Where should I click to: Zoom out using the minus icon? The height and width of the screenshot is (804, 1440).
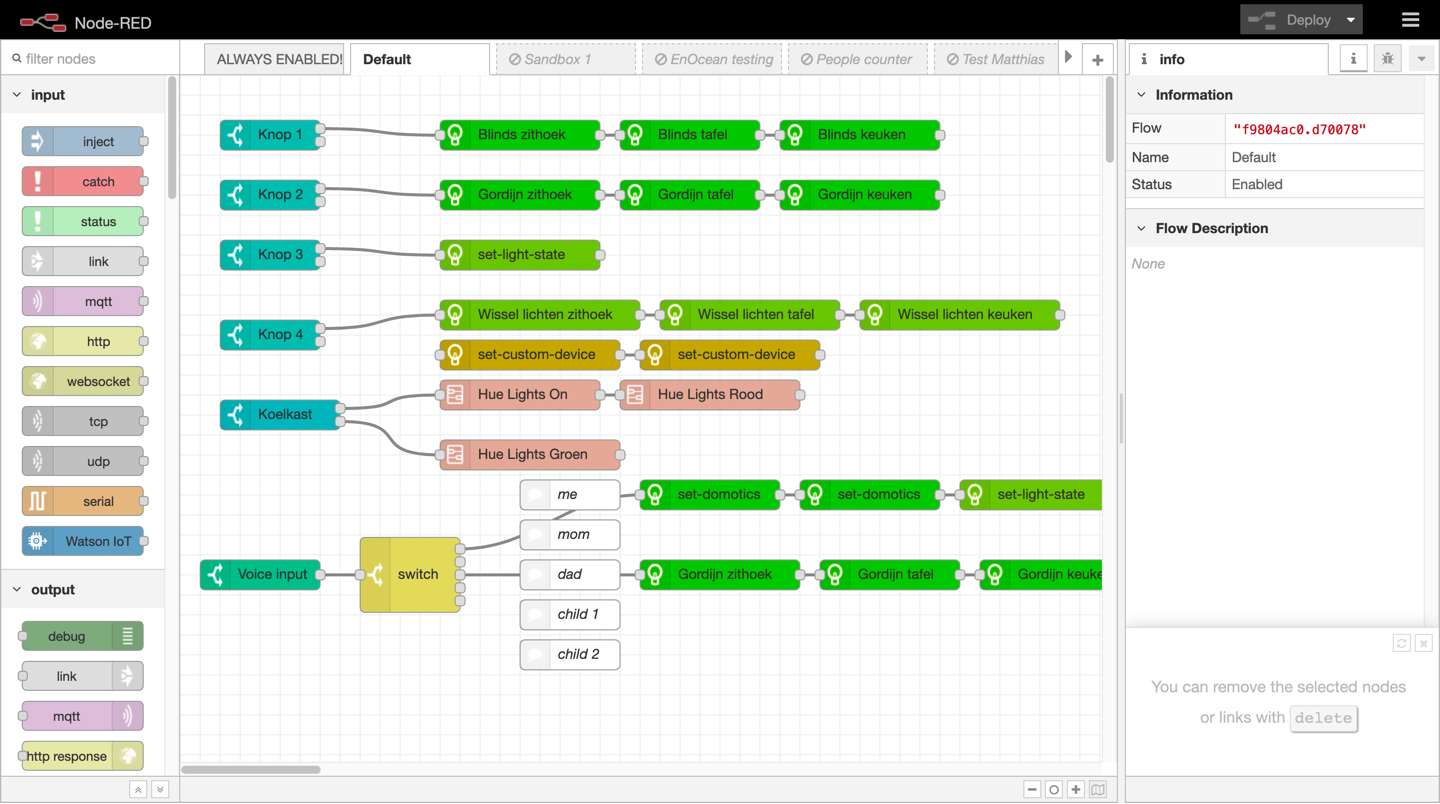1032,789
